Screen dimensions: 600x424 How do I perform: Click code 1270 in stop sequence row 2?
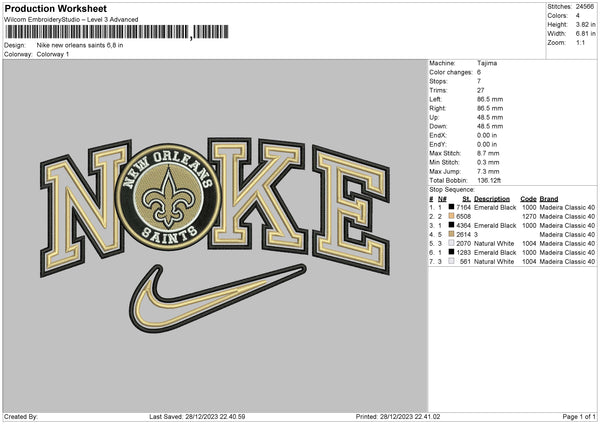[x=529, y=217]
